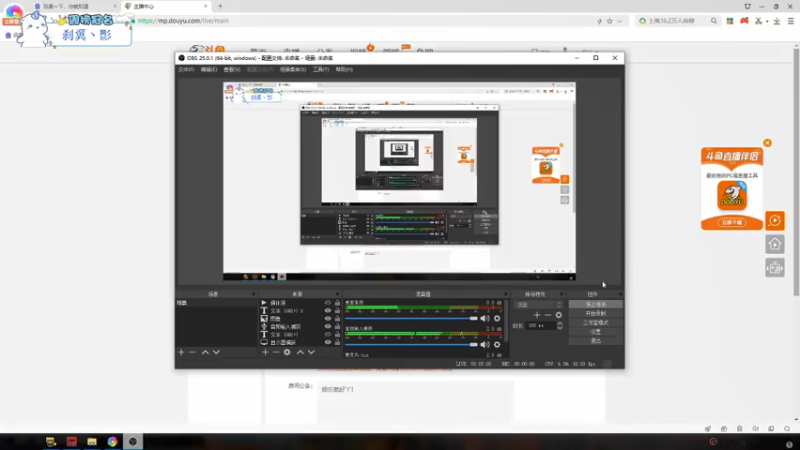Image resolution: width=800 pixels, height=450 pixels.
Task: Open desktop audio settings gear
Action: coord(497,318)
